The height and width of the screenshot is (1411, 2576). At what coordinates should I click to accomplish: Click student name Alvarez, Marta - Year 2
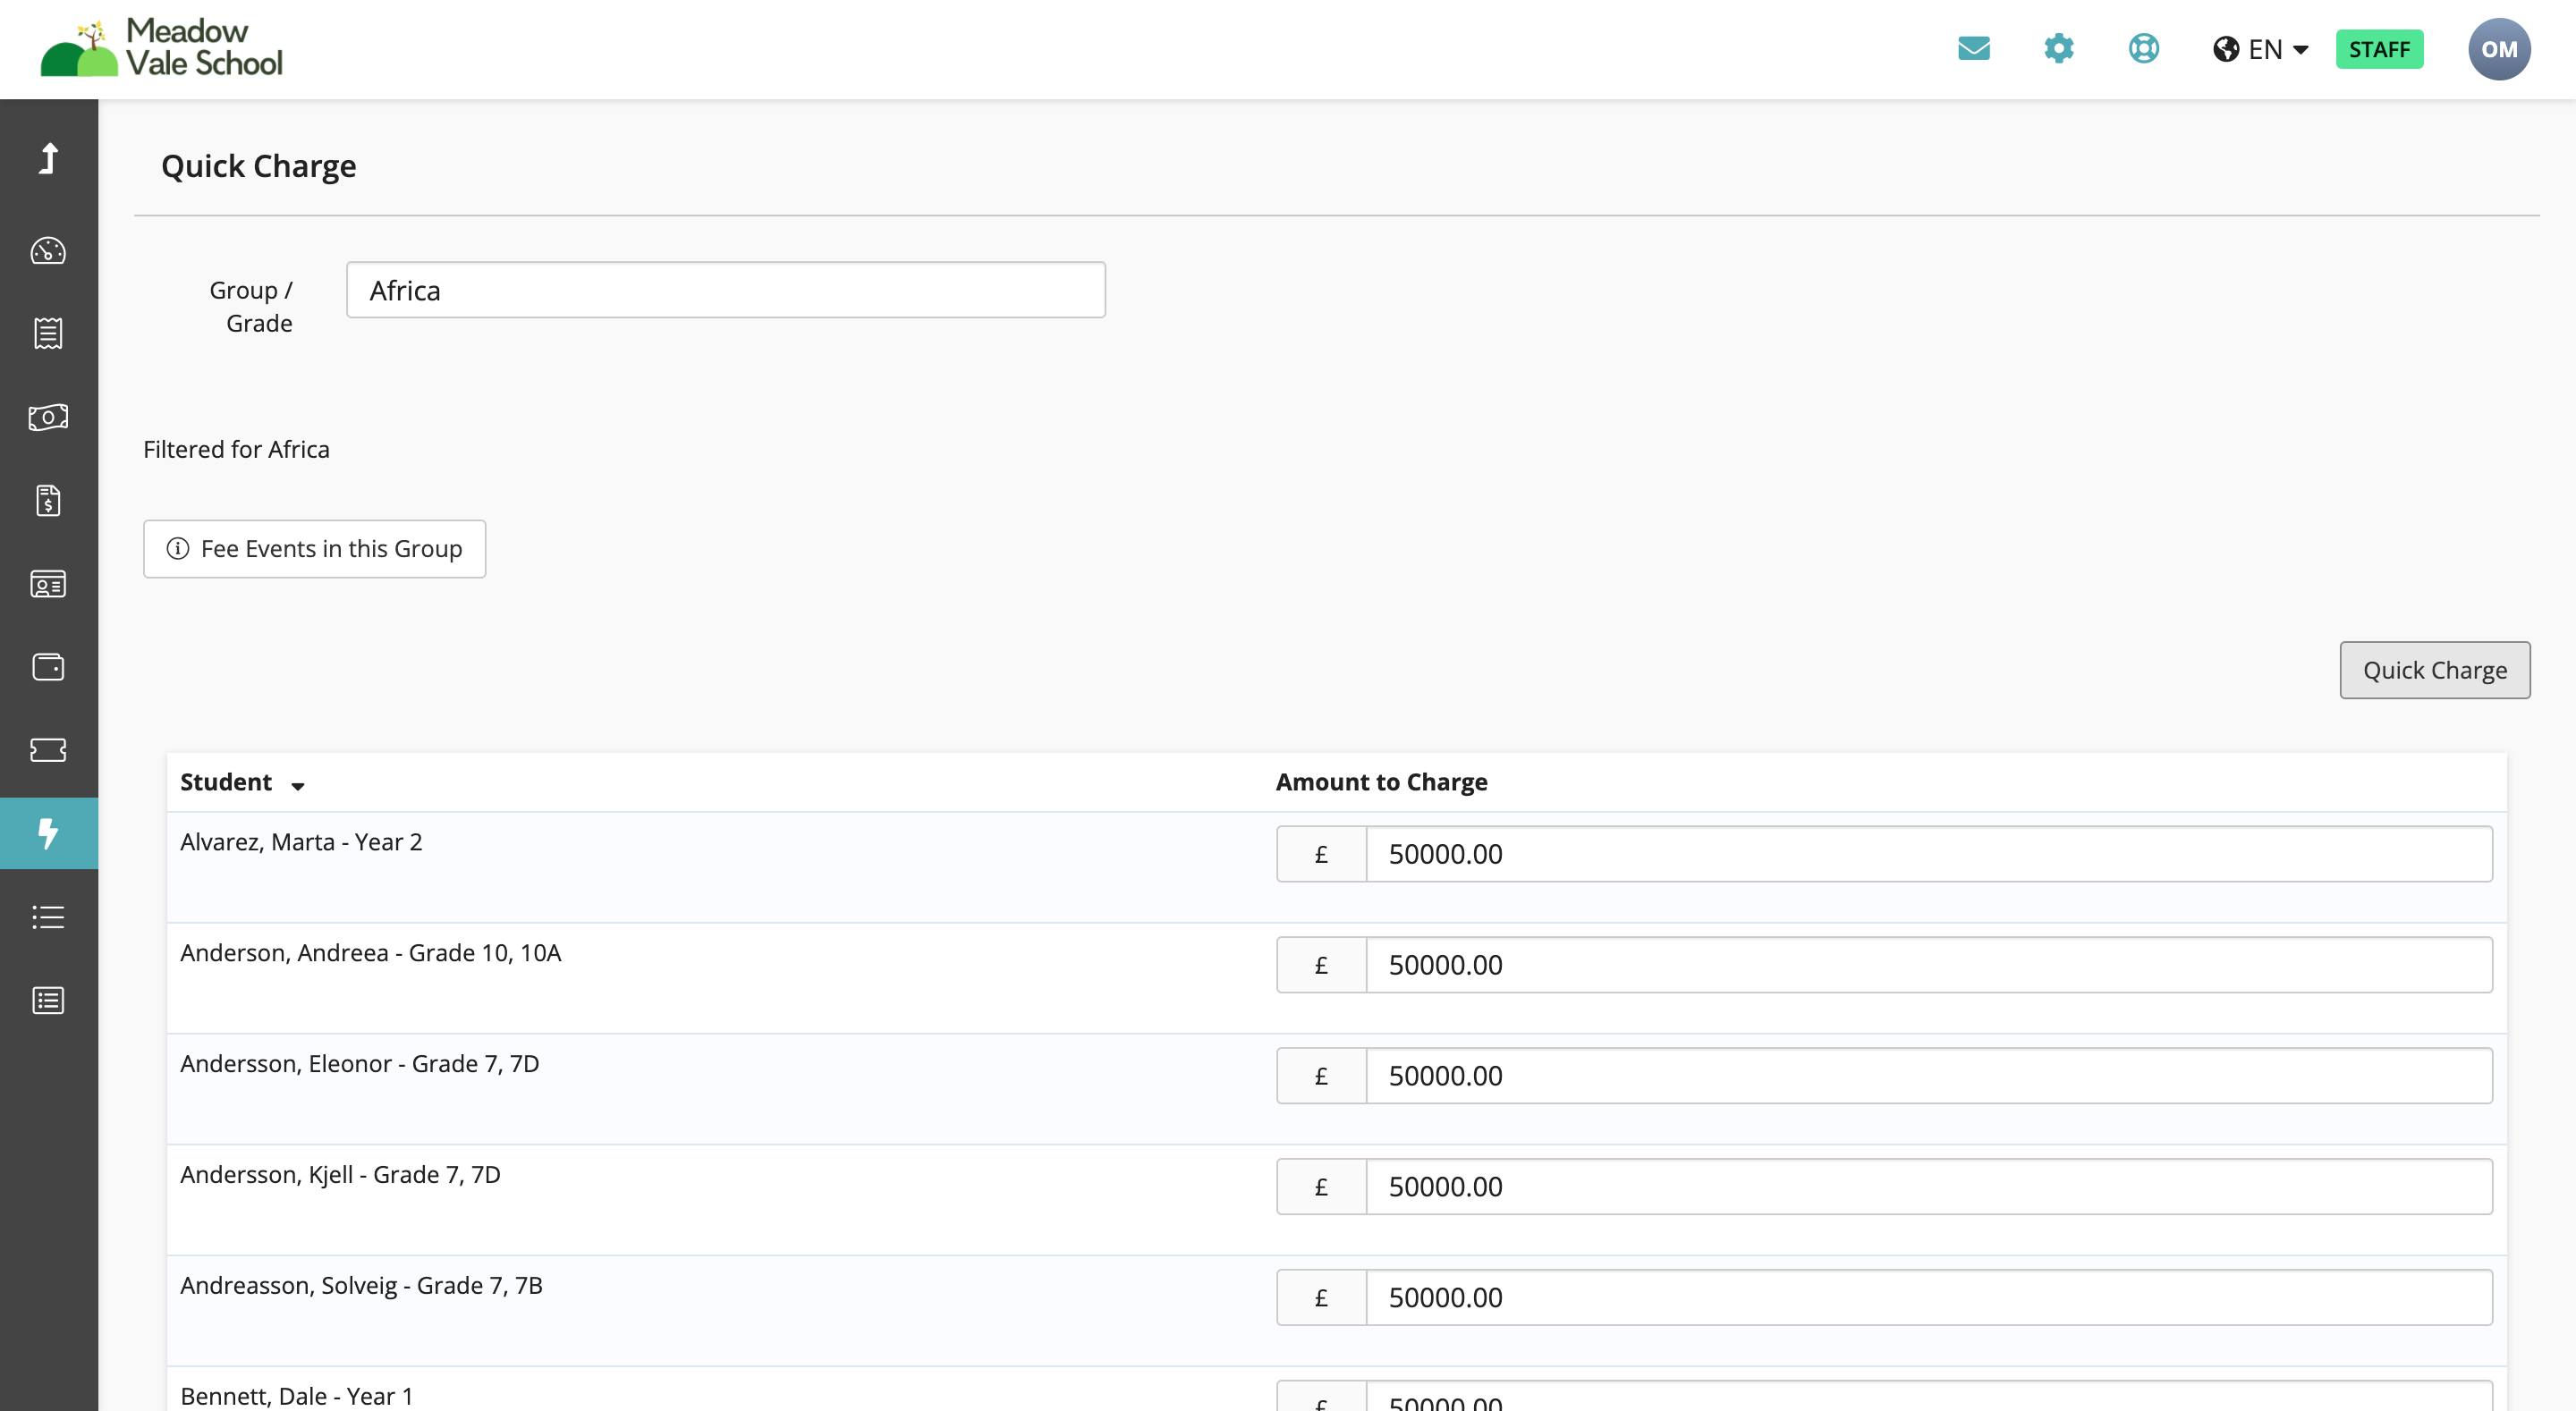[x=301, y=842]
